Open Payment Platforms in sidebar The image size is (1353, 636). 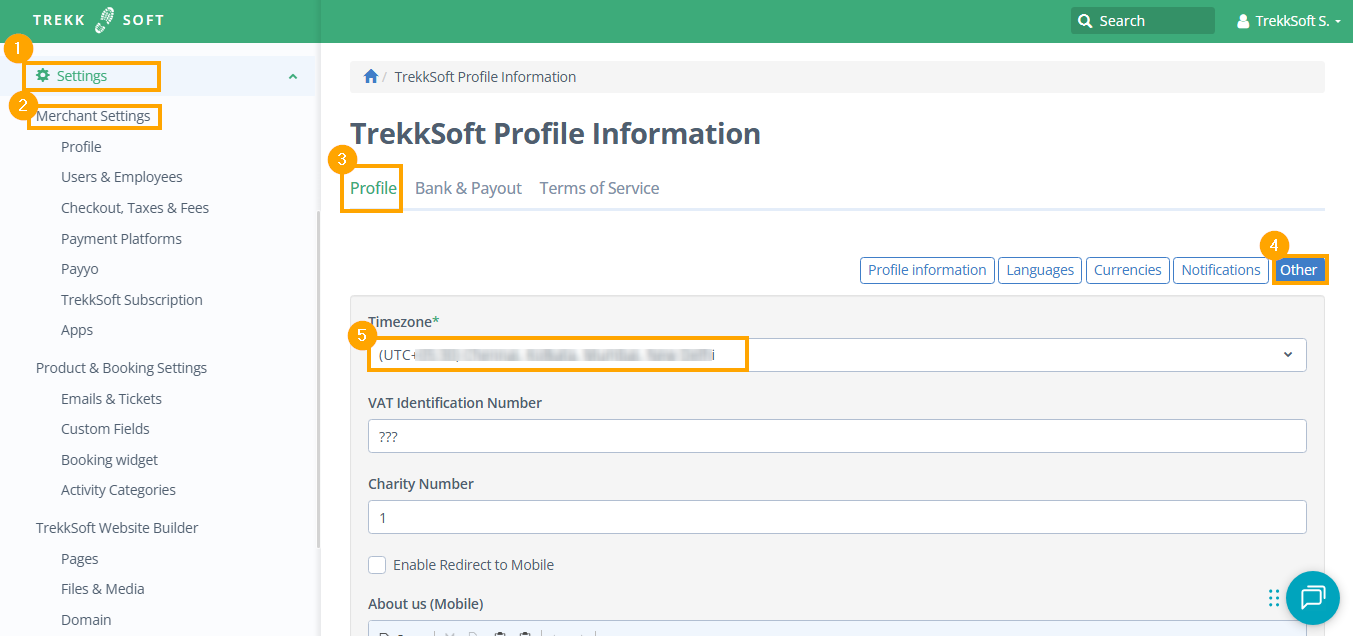pos(121,239)
